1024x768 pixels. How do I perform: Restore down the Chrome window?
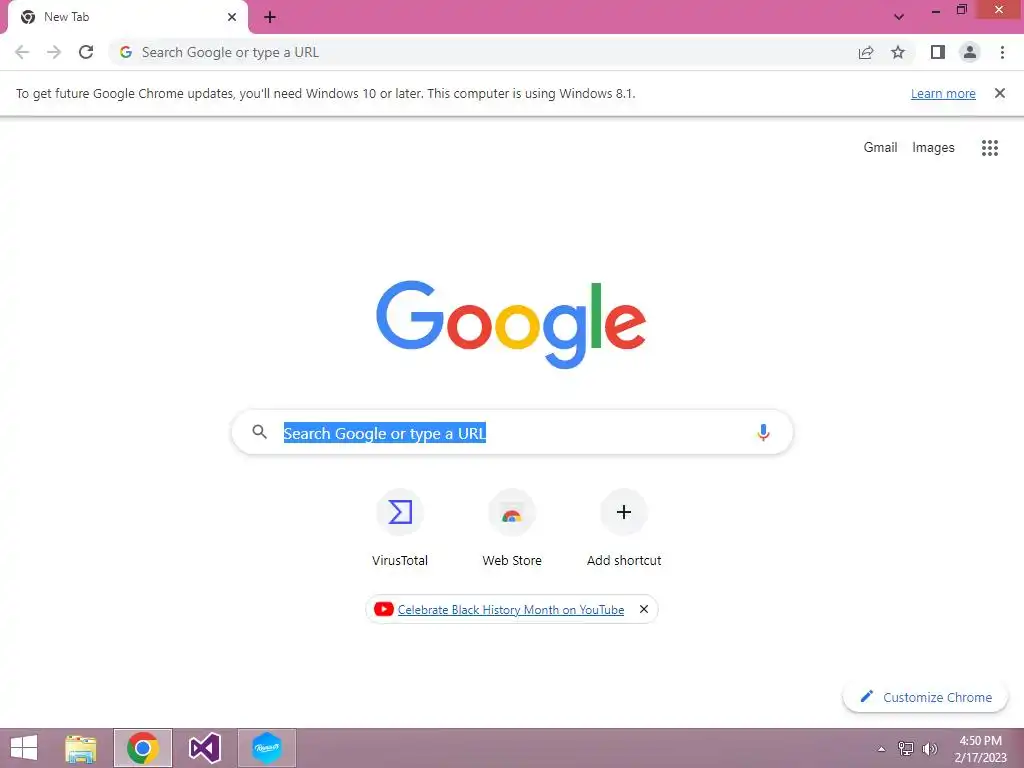[961, 10]
